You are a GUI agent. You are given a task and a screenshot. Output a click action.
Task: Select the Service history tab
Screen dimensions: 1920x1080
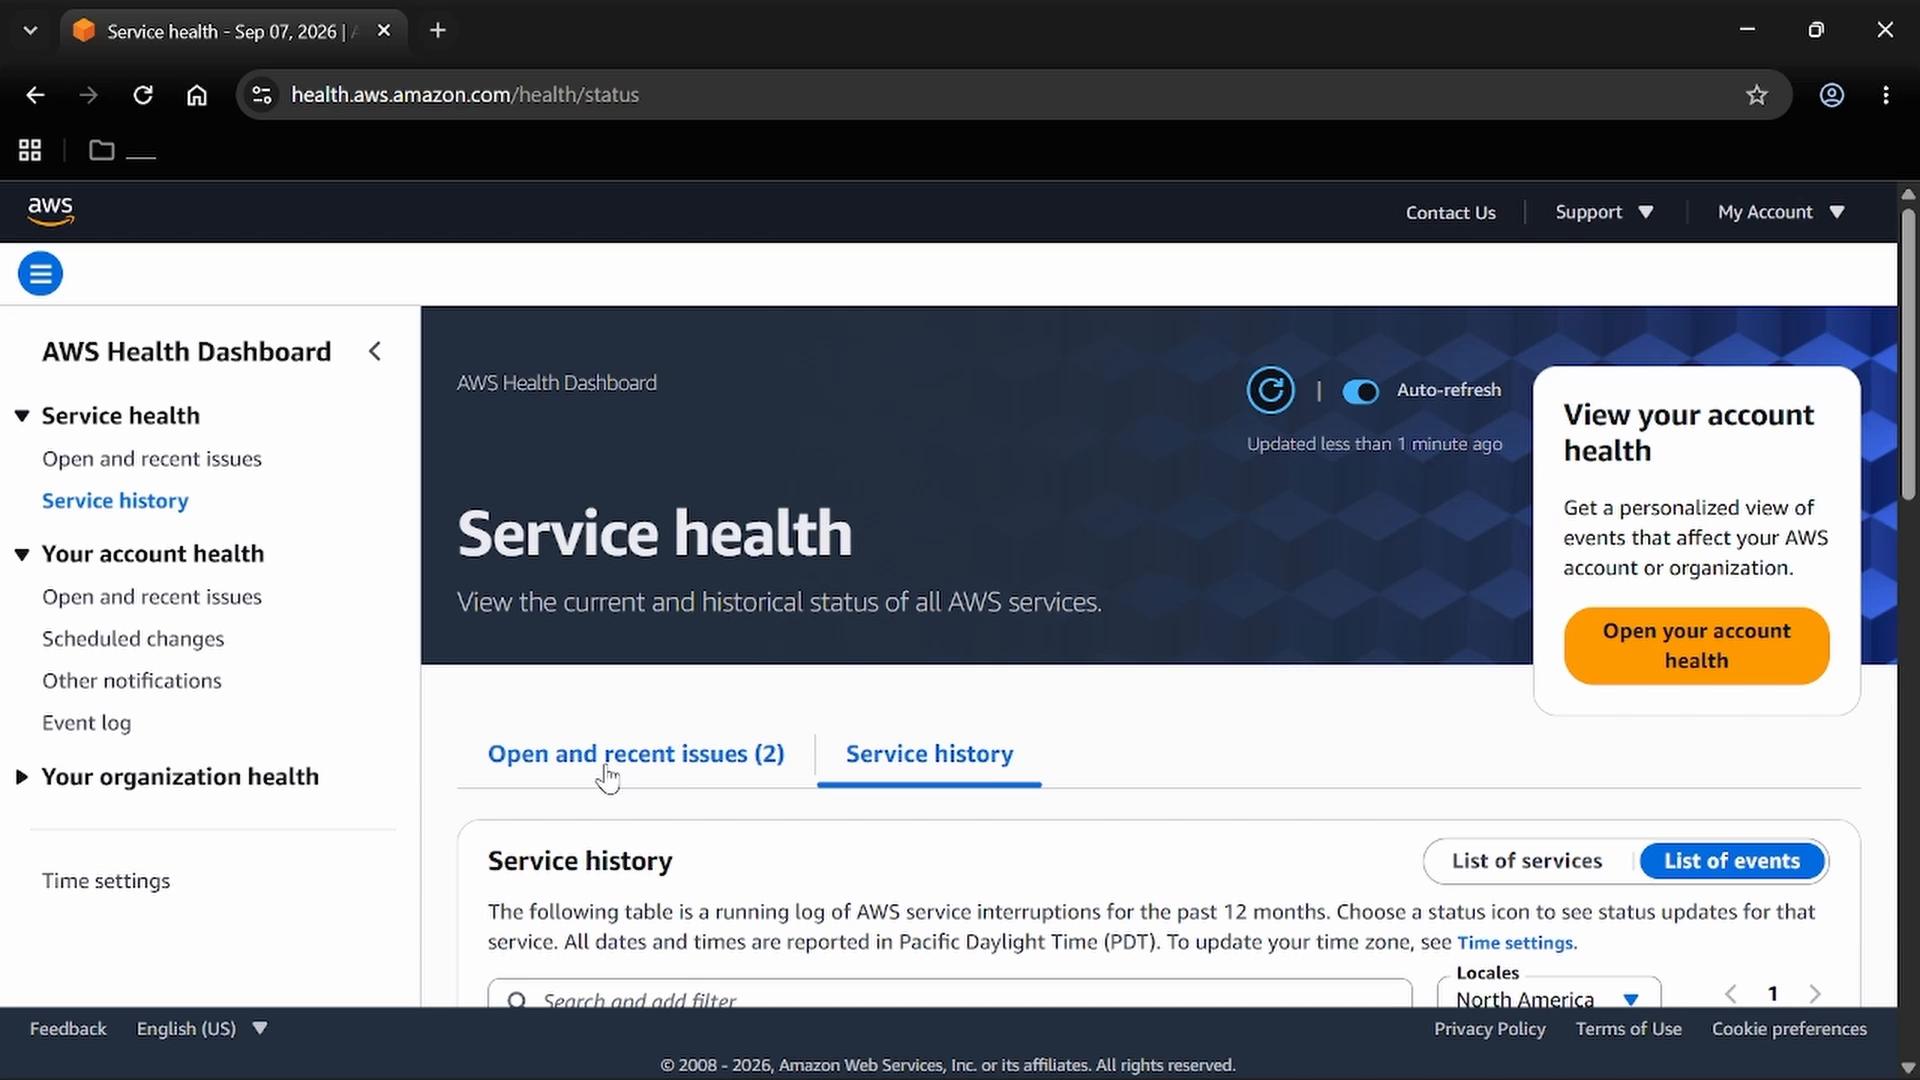click(x=929, y=754)
